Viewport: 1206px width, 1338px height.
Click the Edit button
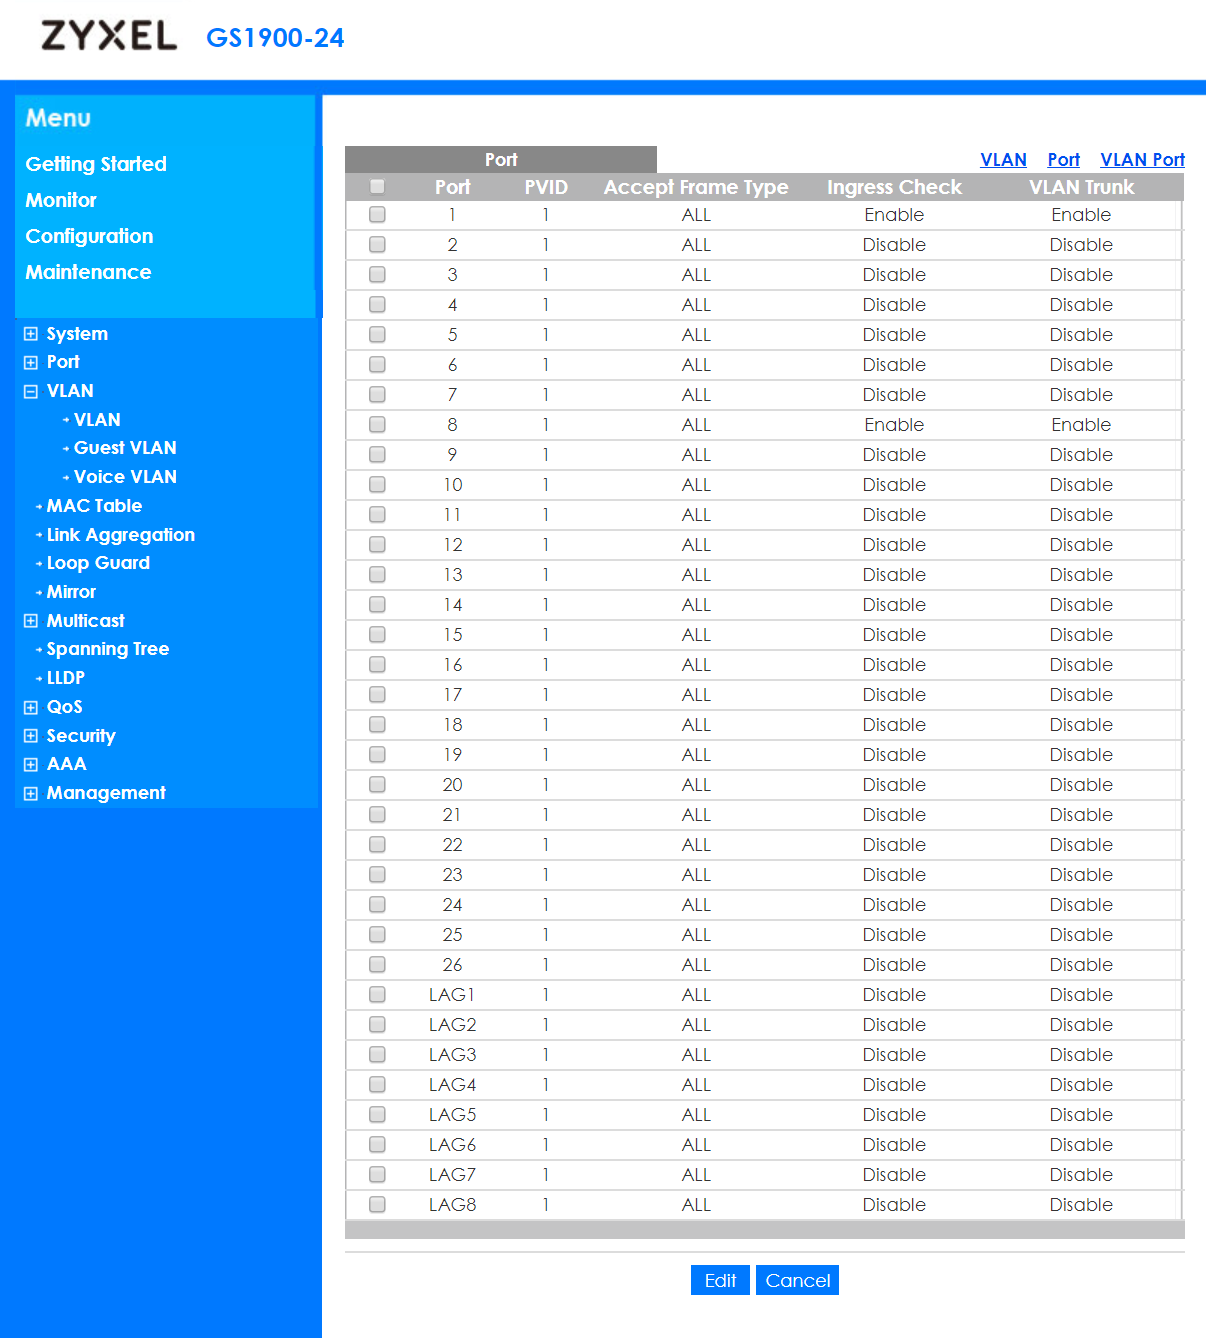[x=720, y=1280]
